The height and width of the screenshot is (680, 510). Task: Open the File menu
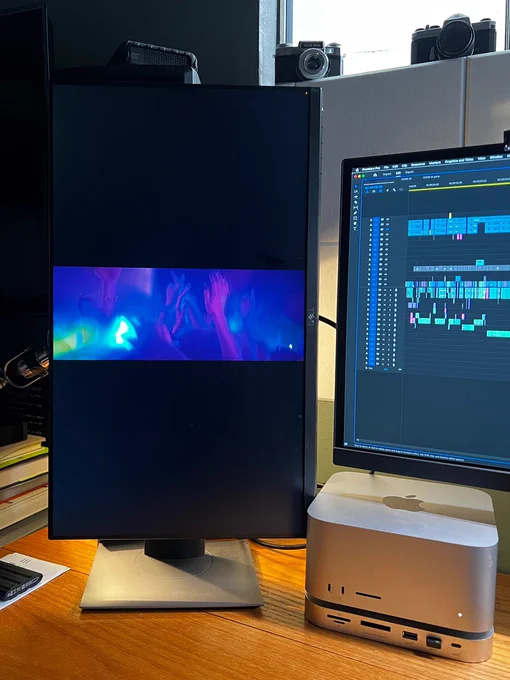[x=386, y=167]
